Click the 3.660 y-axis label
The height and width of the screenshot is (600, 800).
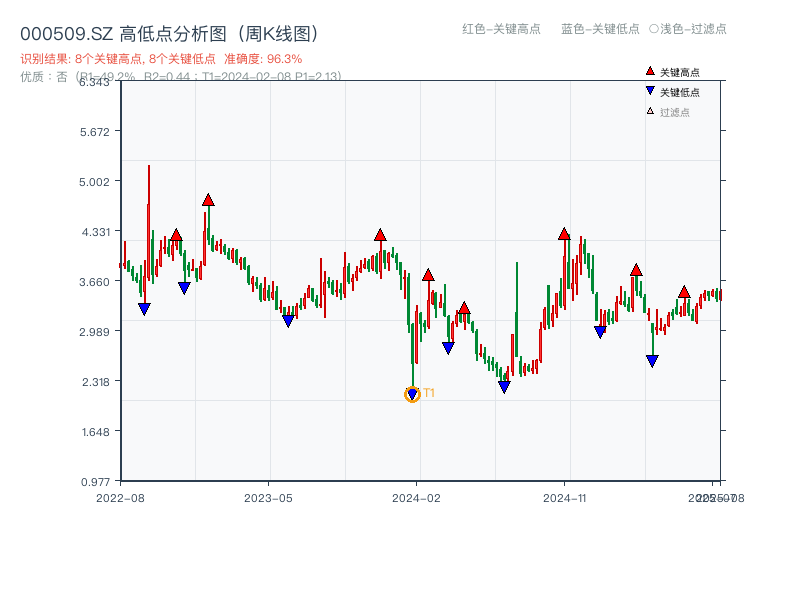coord(94,282)
